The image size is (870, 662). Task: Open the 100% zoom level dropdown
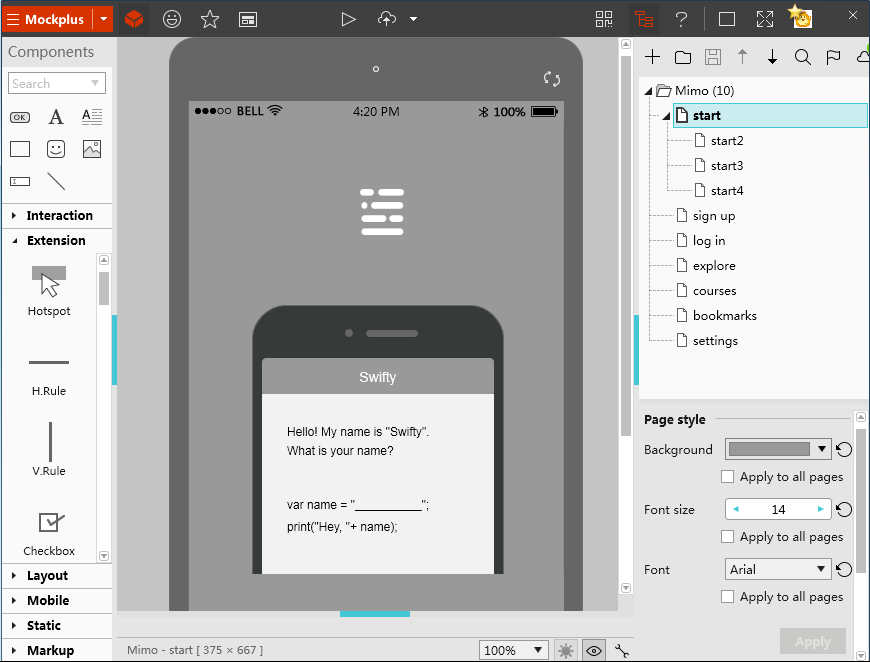514,650
